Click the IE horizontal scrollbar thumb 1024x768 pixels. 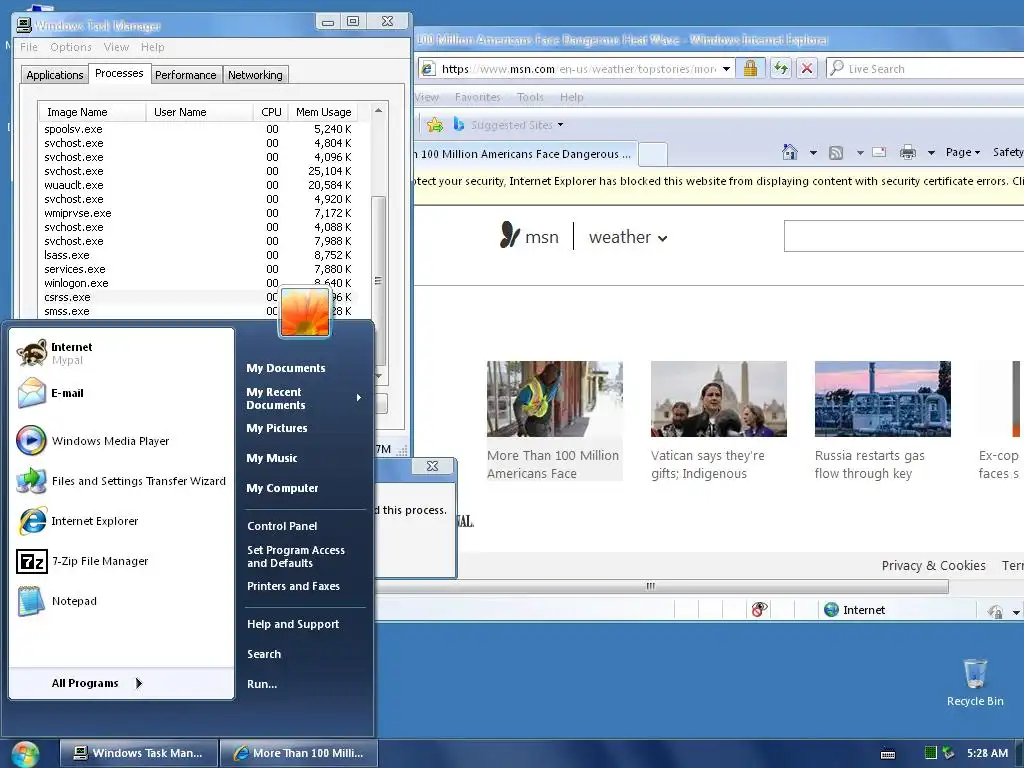[x=660, y=586]
